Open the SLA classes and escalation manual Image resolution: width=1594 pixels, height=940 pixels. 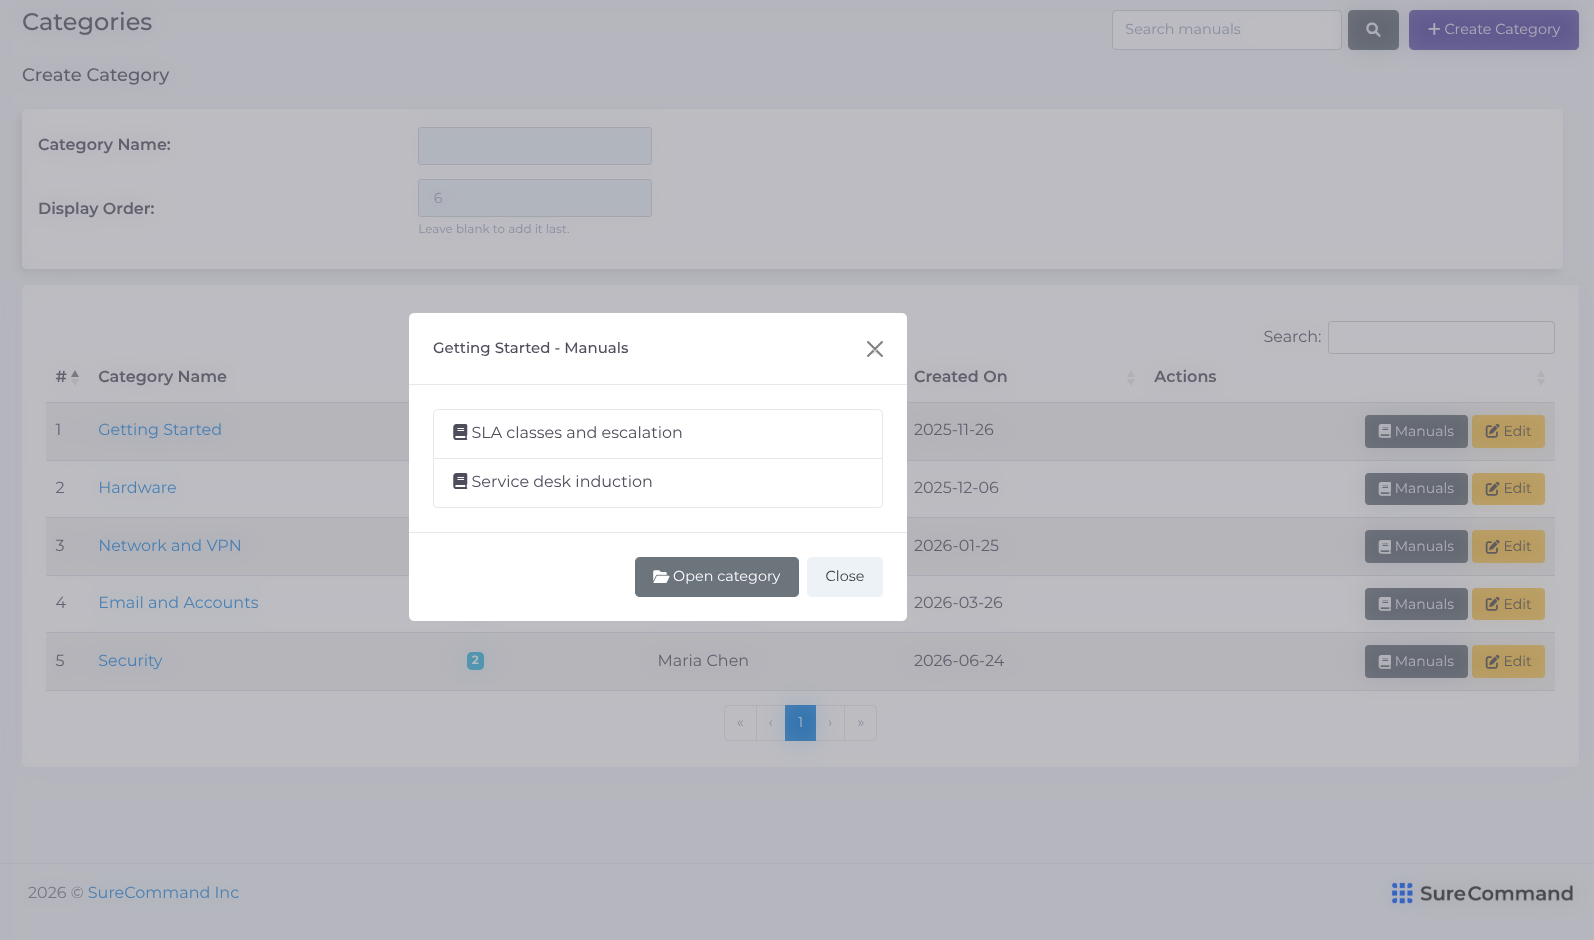coord(658,433)
